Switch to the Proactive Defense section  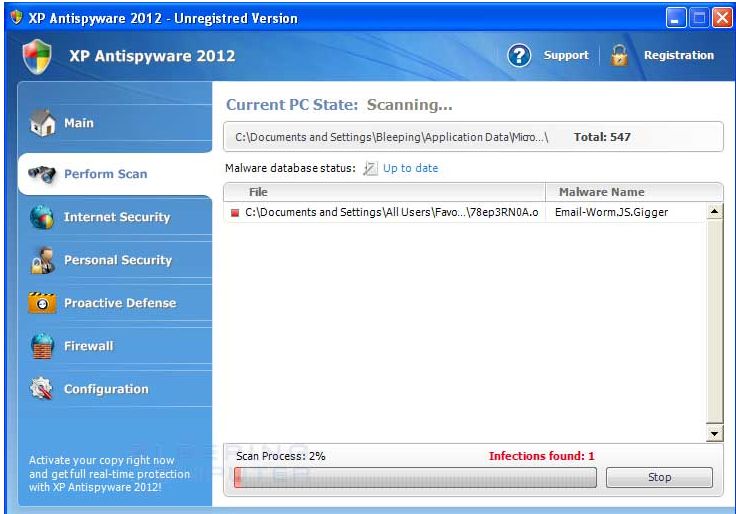[115, 303]
